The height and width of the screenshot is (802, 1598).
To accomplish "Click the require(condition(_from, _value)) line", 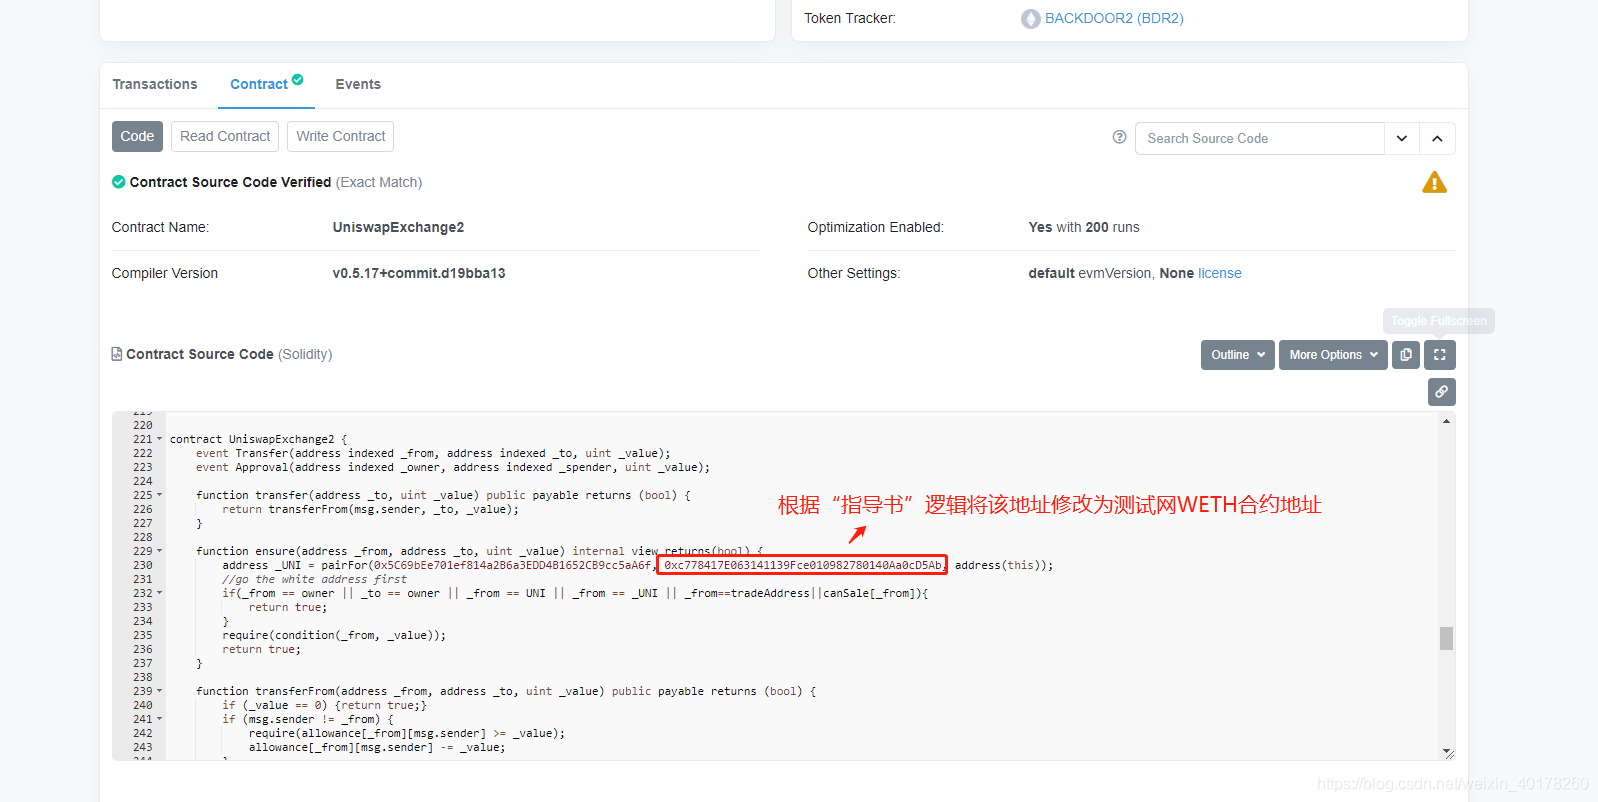I will click(334, 635).
